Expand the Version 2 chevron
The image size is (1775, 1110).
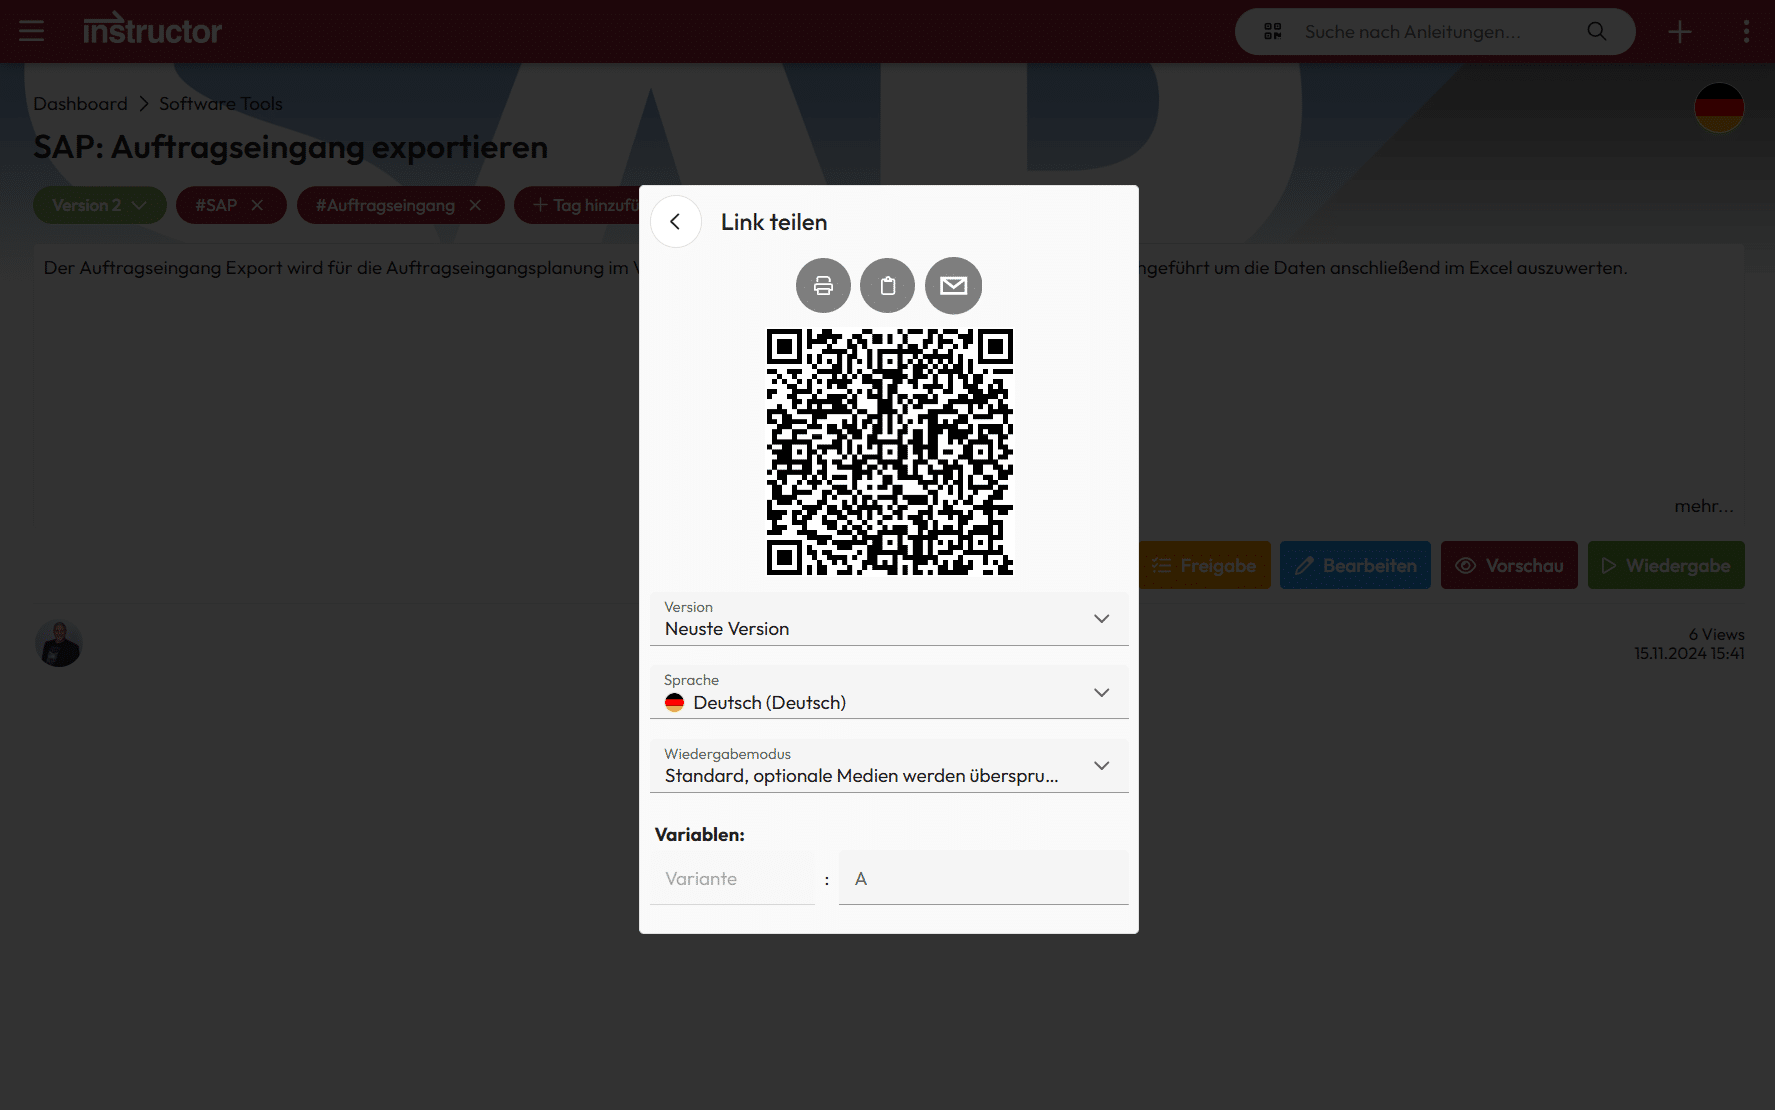[x=138, y=205]
